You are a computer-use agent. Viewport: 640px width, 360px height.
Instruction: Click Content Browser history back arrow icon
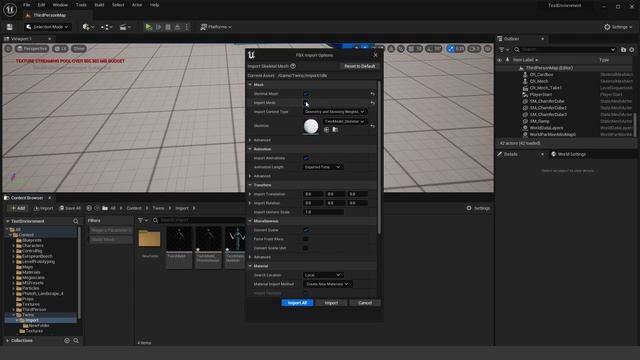(x=89, y=208)
